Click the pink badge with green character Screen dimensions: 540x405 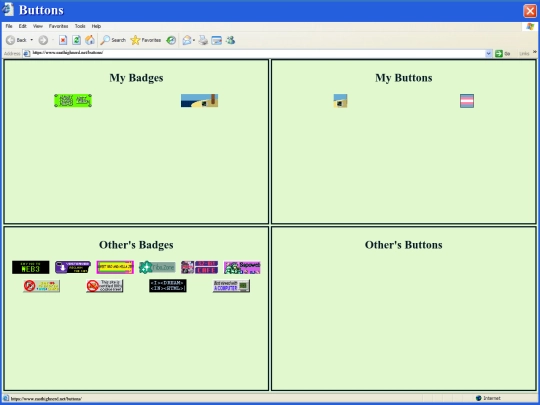coord(242,267)
